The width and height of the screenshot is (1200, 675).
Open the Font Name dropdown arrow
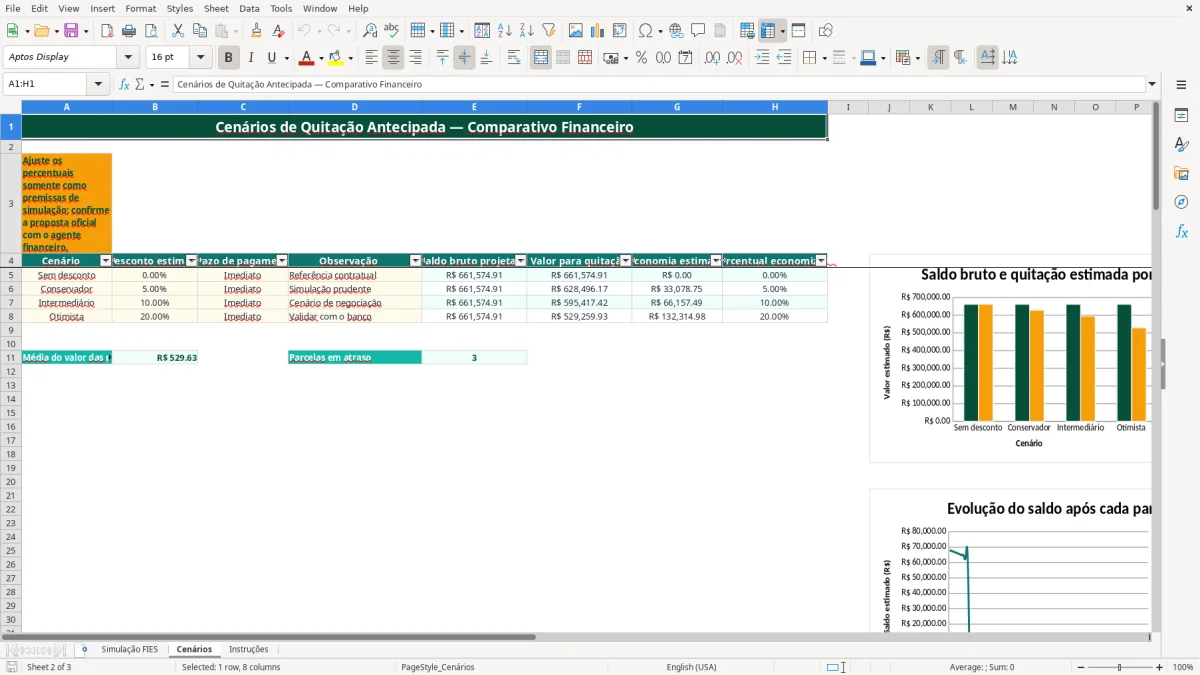(128, 58)
